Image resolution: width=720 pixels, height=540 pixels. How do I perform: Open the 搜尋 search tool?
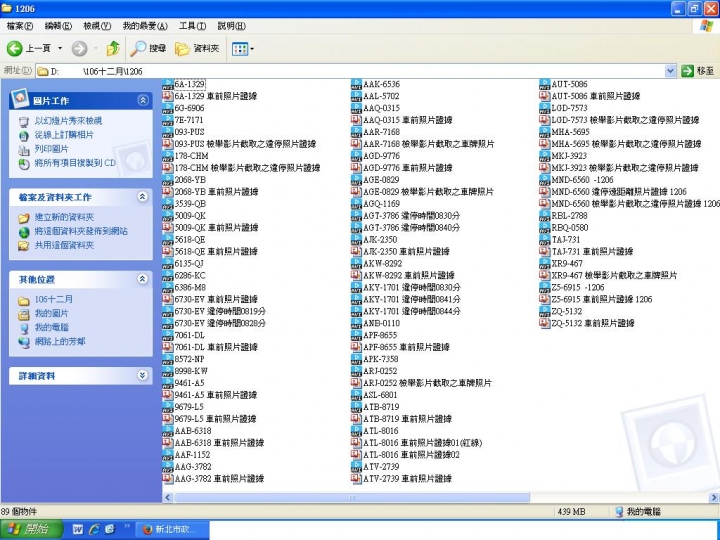(x=148, y=48)
